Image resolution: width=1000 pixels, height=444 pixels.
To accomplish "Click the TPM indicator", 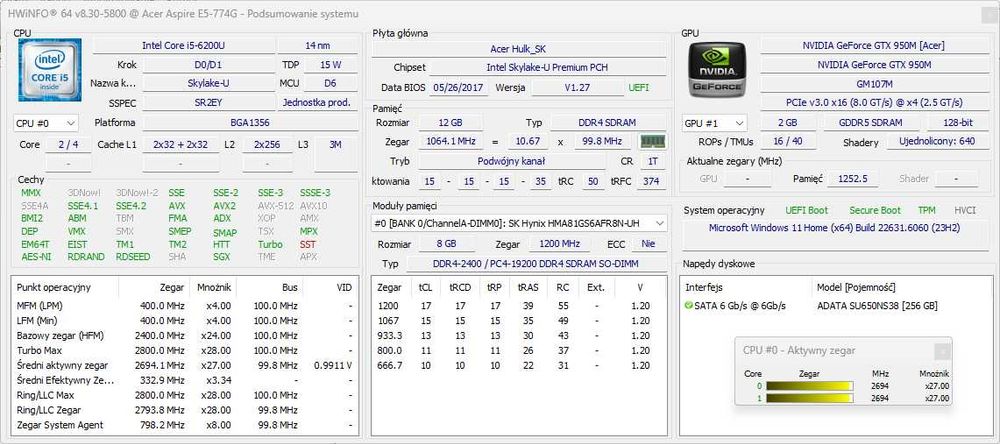I will pos(927,210).
